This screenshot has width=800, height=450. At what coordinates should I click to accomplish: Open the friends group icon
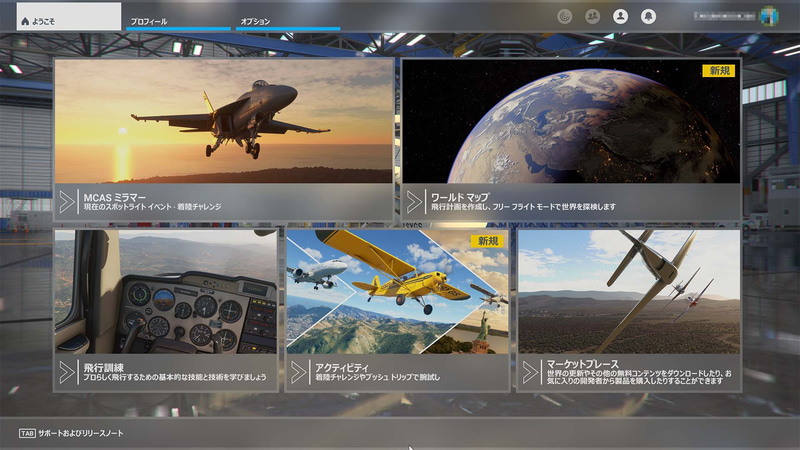(592, 17)
